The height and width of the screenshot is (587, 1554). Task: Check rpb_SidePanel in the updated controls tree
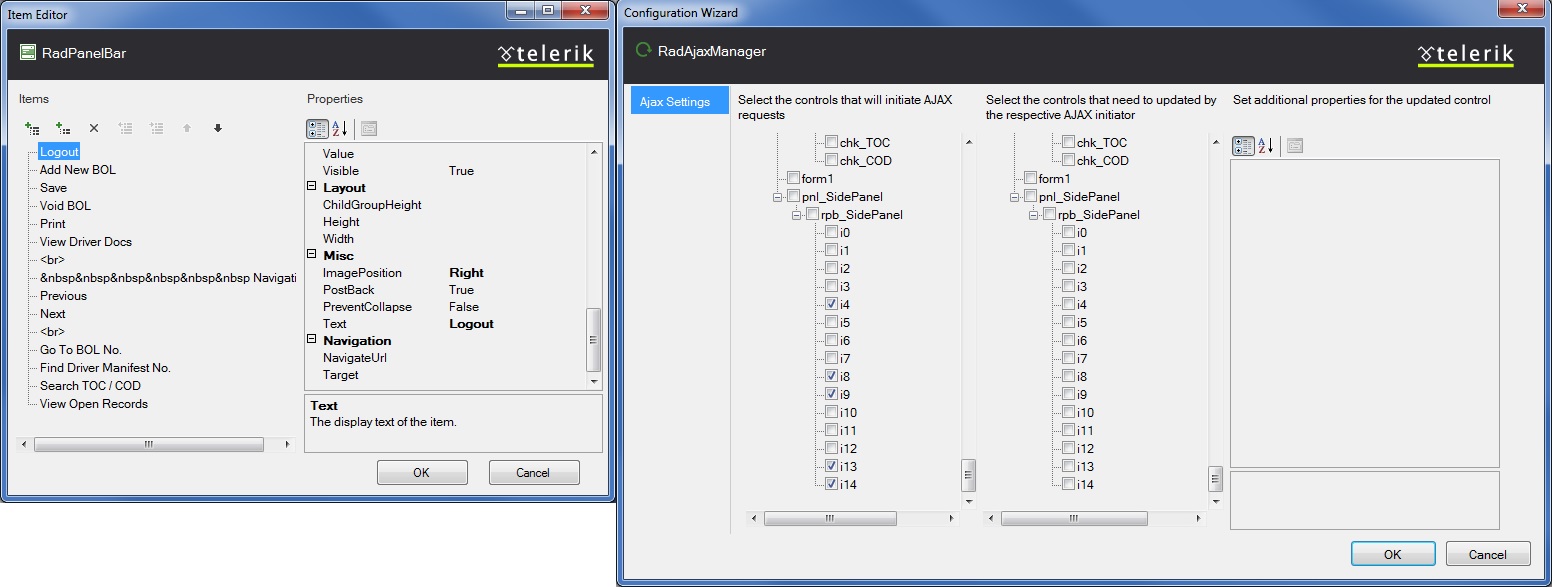pos(1050,214)
